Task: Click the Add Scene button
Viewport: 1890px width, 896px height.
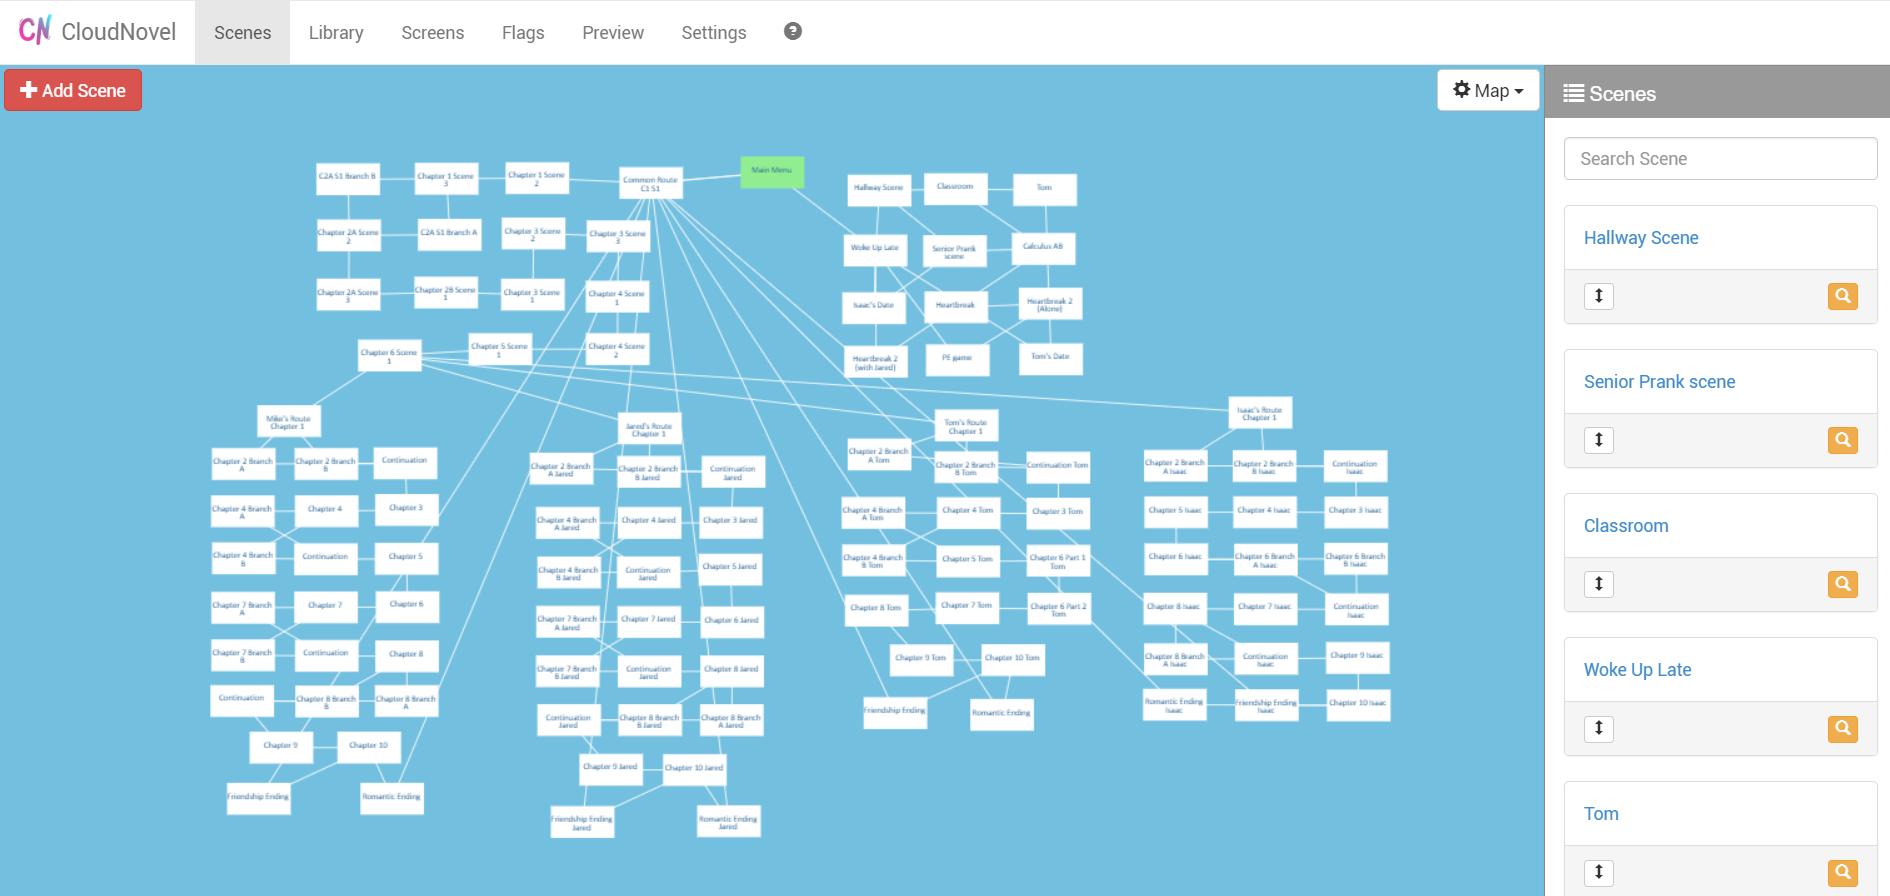Action: tap(73, 90)
